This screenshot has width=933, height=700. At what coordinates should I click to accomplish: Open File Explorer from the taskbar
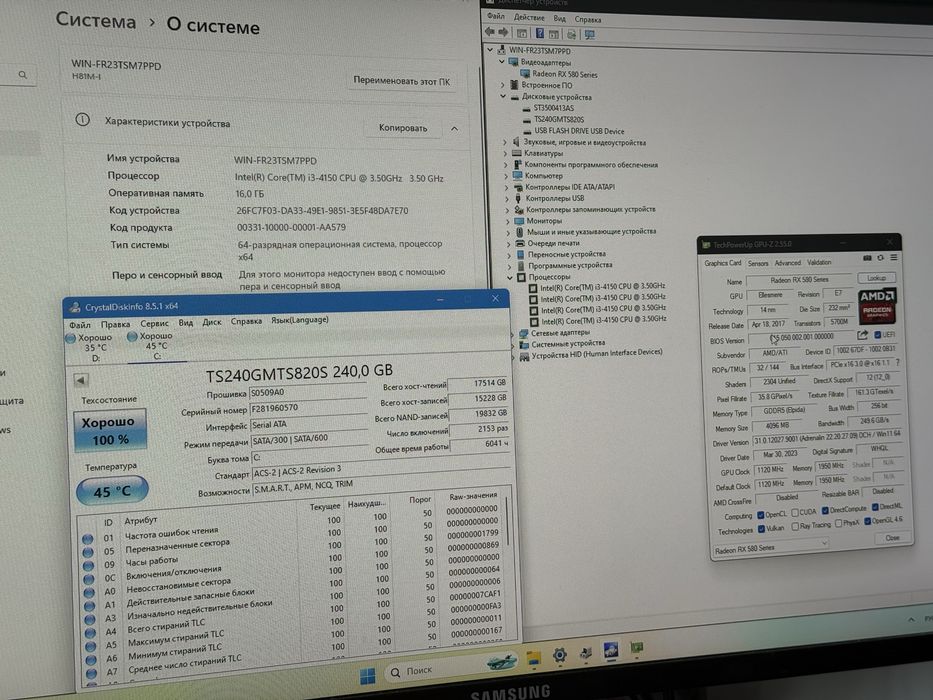click(x=533, y=657)
